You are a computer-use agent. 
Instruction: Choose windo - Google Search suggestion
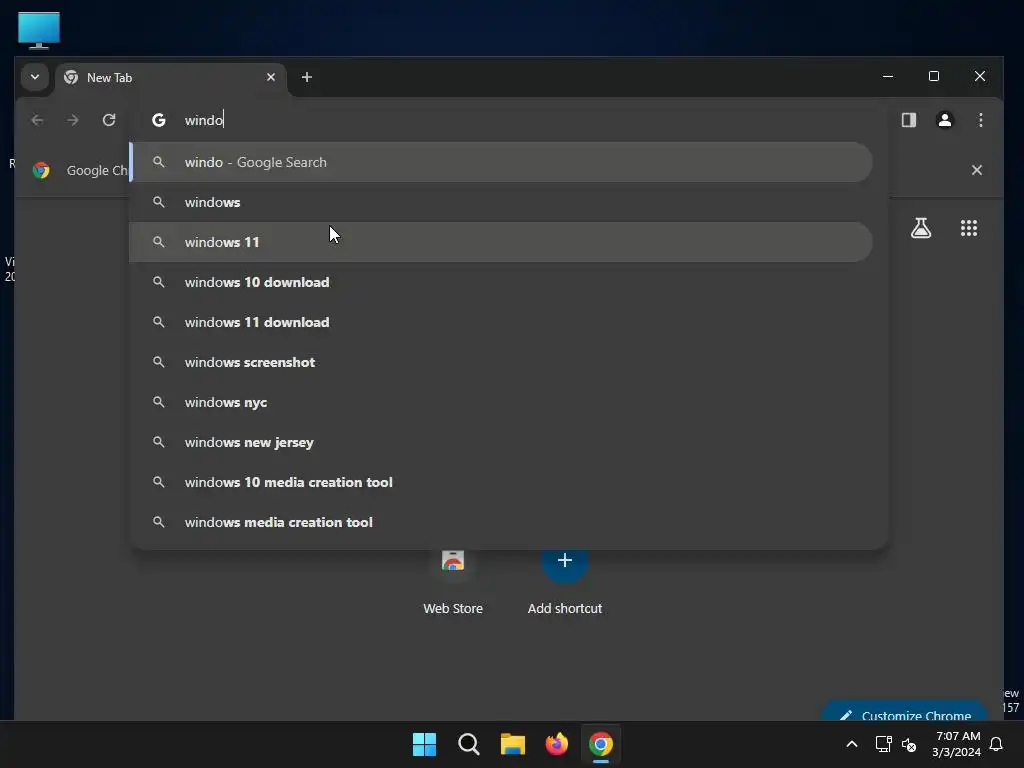coord(501,162)
